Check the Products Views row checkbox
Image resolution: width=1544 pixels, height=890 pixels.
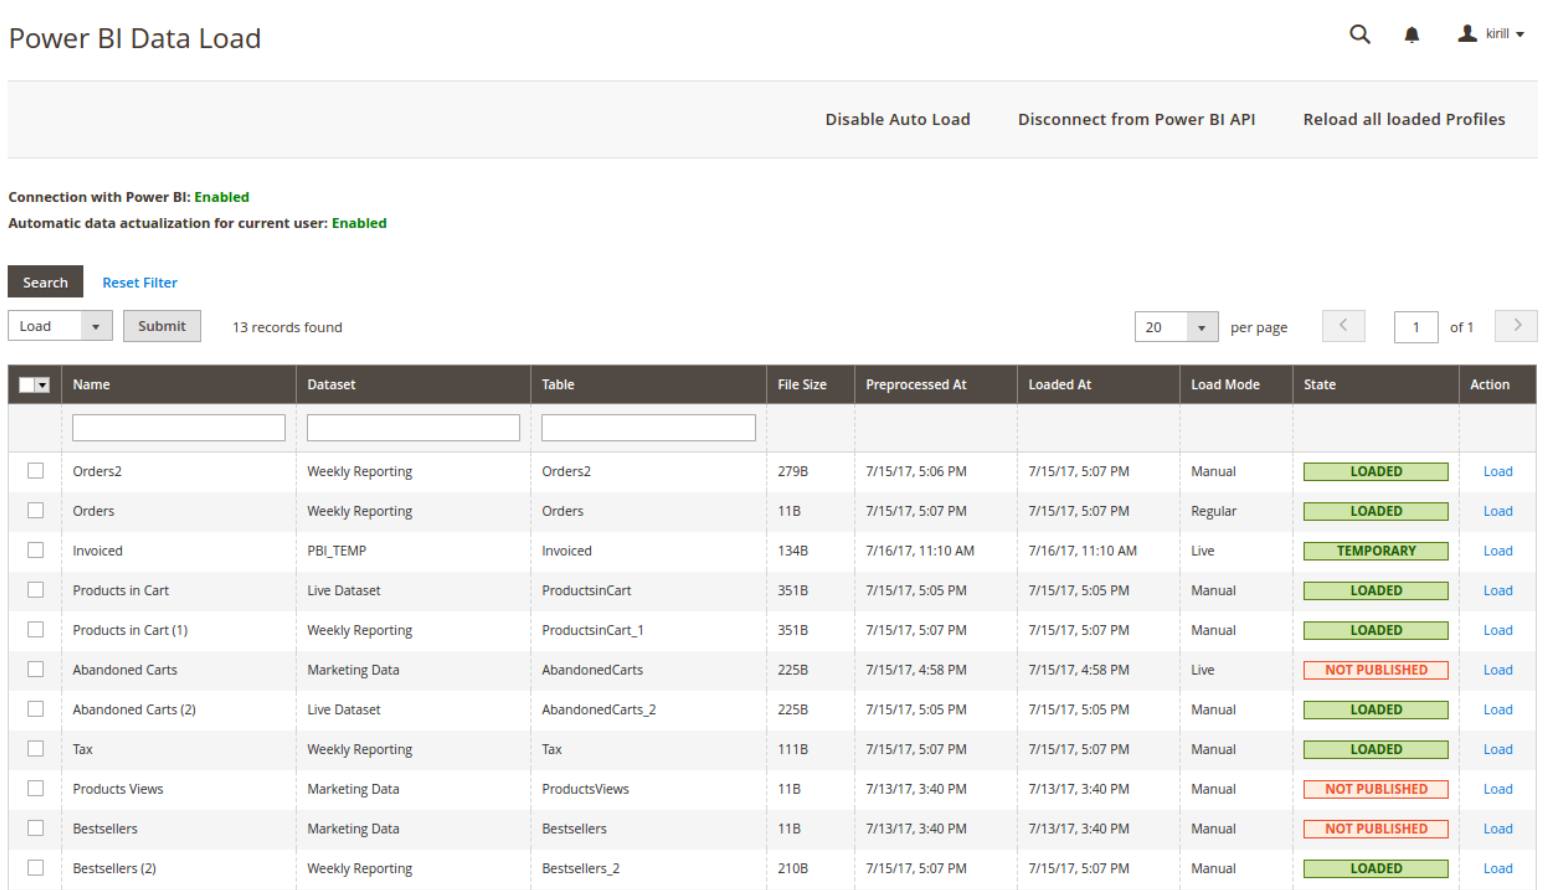[36, 788]
